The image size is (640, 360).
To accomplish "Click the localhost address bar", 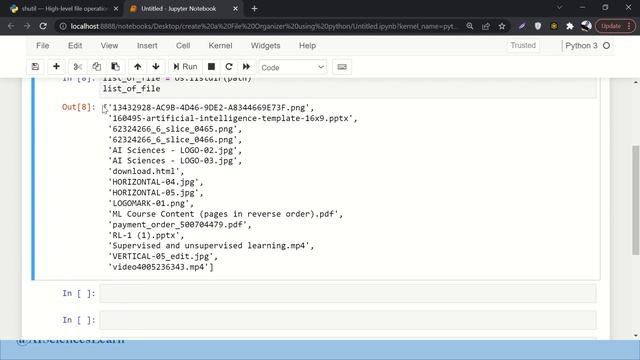I will 263,26.
